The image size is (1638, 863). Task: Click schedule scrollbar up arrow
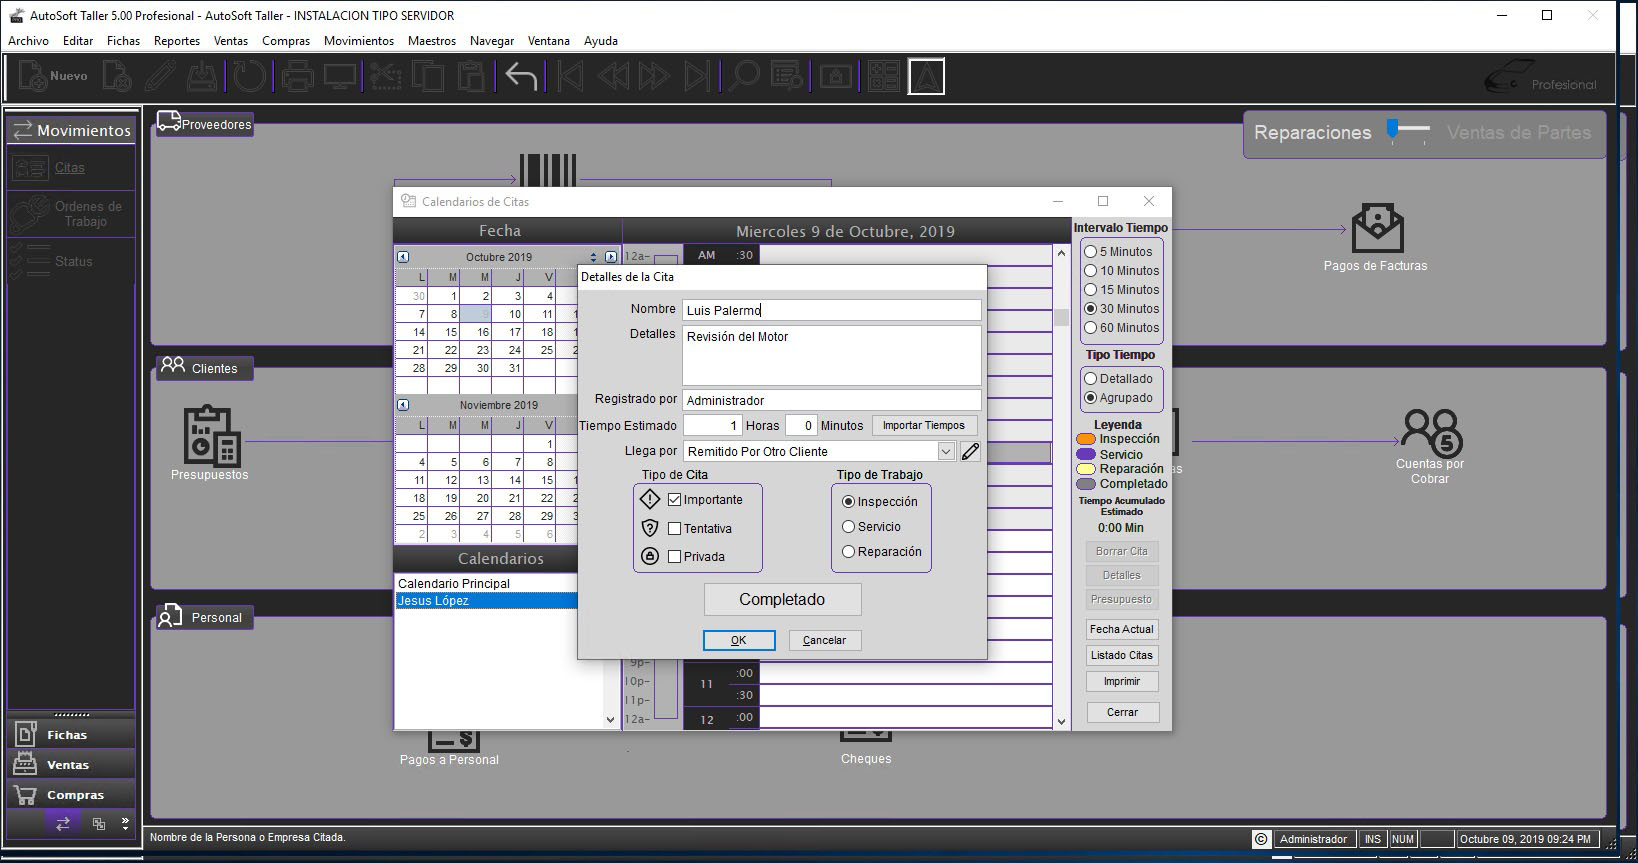tap(1061, 253)
